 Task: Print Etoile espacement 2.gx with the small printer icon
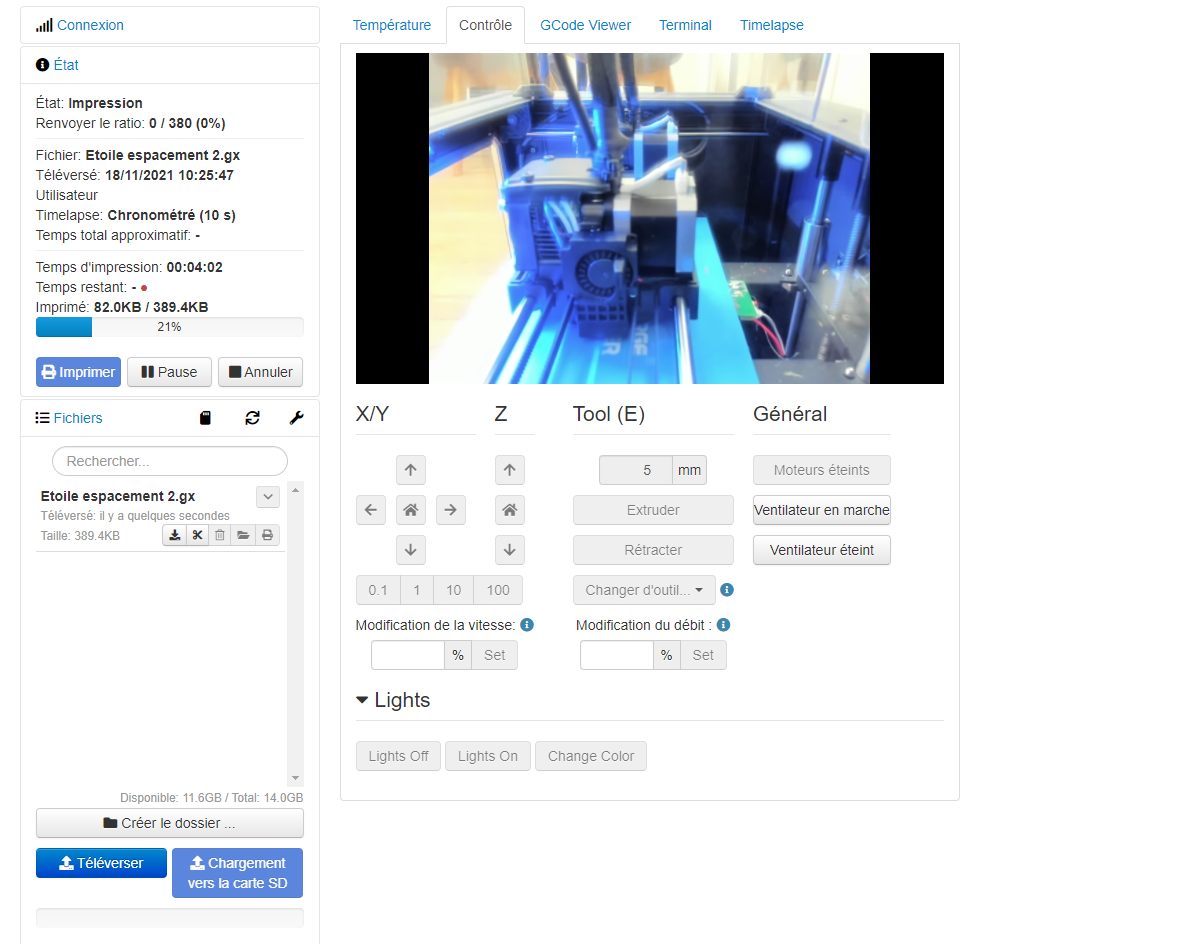[268, 535]
